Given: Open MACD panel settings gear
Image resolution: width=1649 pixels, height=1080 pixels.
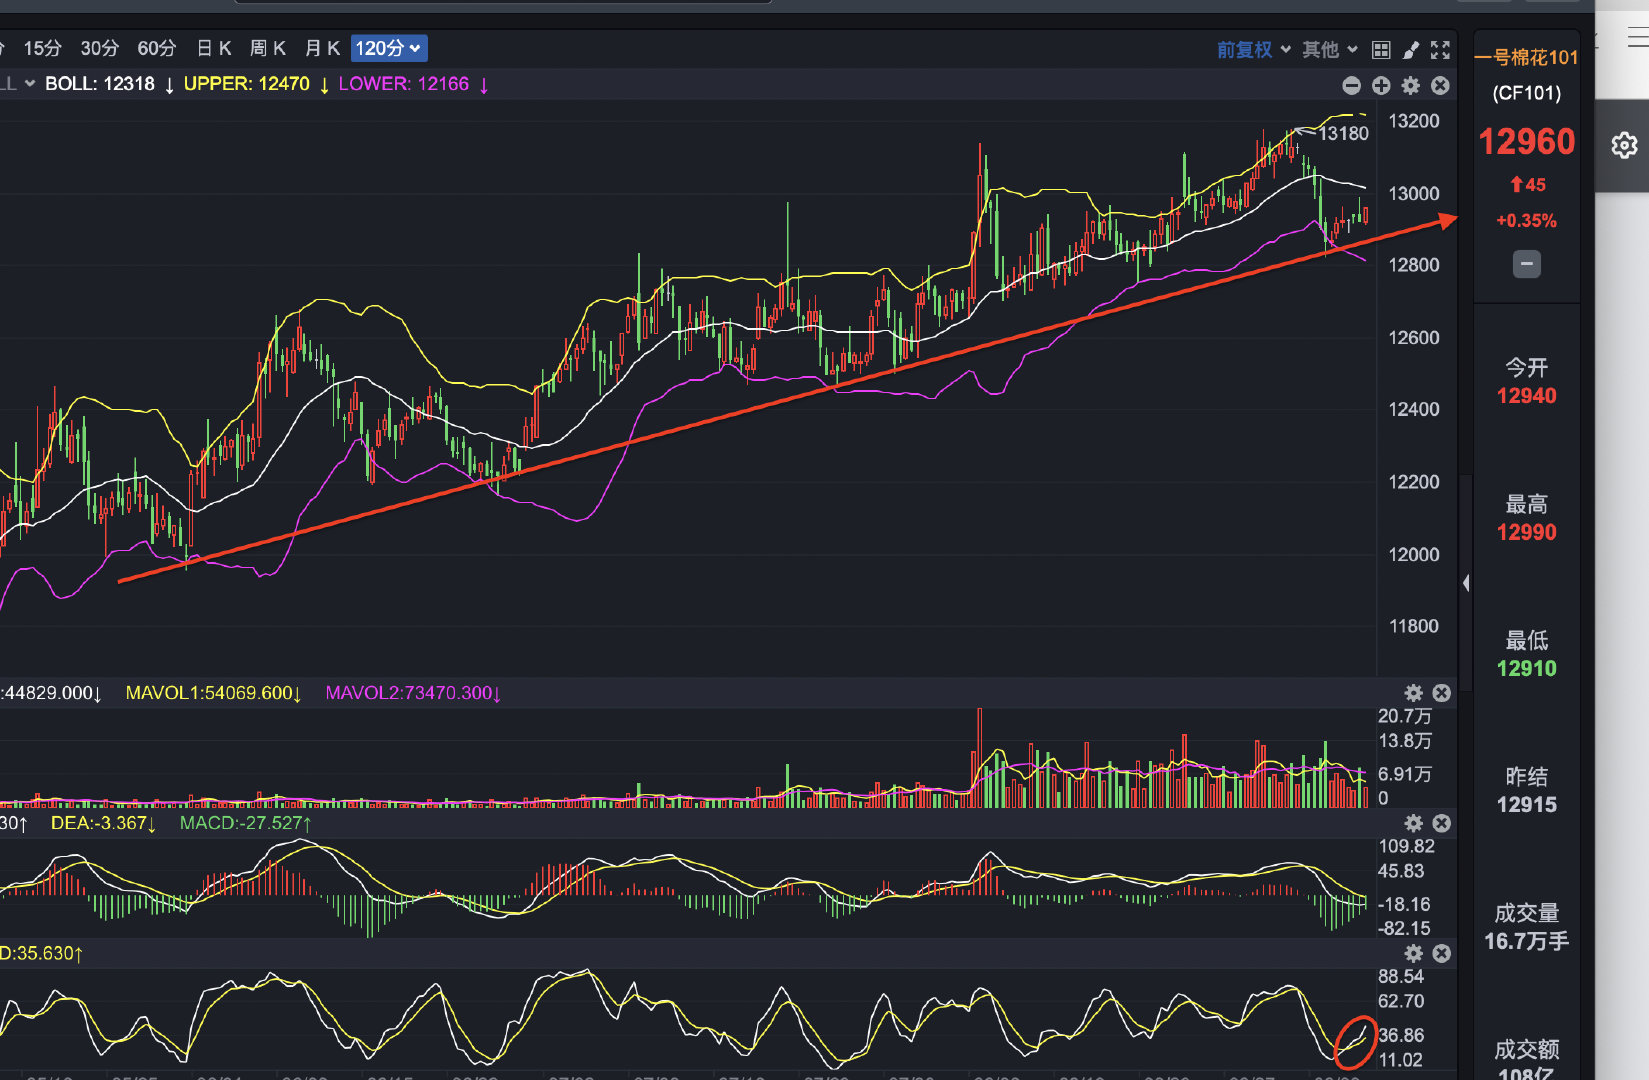Looking at the screenshot, I should click(1413, 823).
